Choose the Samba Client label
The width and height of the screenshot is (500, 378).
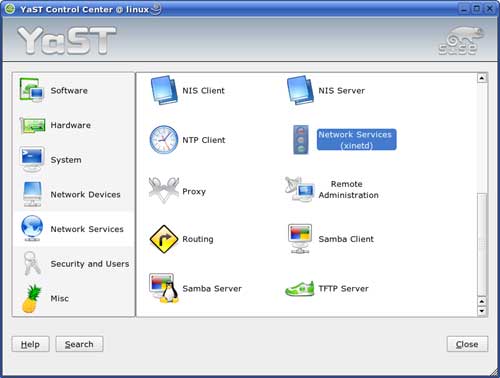pos(346,239)
